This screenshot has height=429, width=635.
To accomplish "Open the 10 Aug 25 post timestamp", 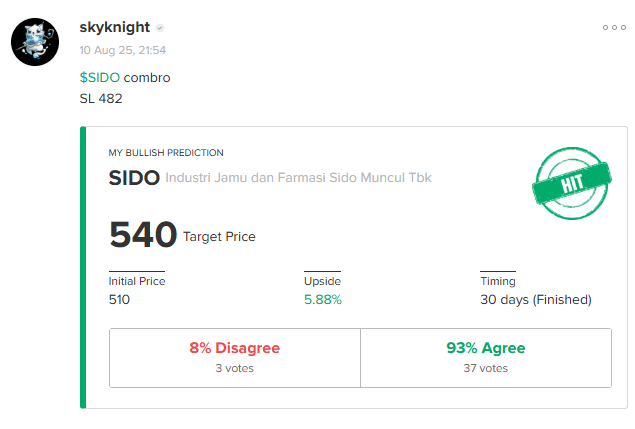I will coord(123,50).
